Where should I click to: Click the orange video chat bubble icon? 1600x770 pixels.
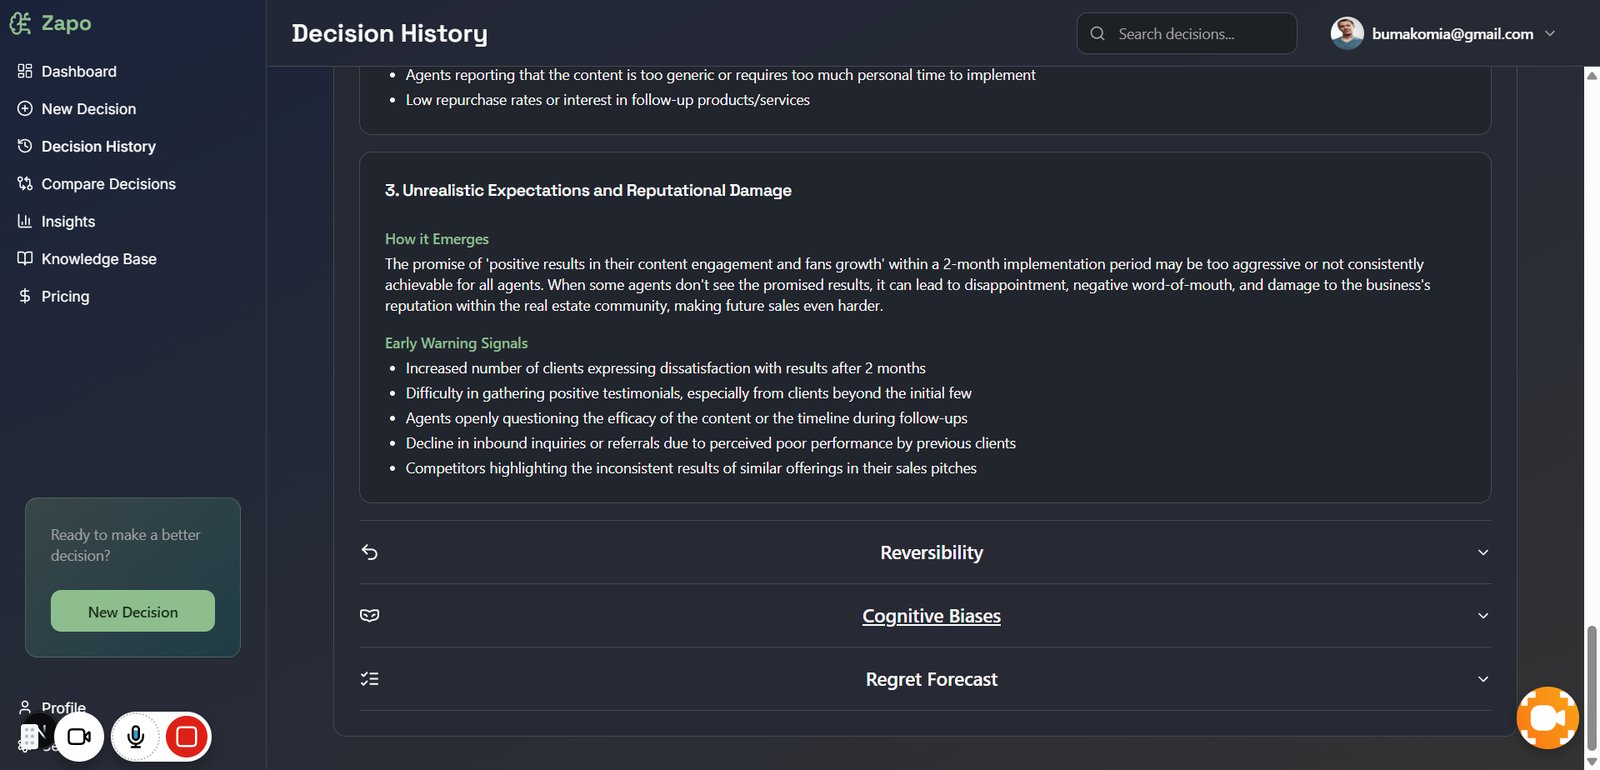1547,718
